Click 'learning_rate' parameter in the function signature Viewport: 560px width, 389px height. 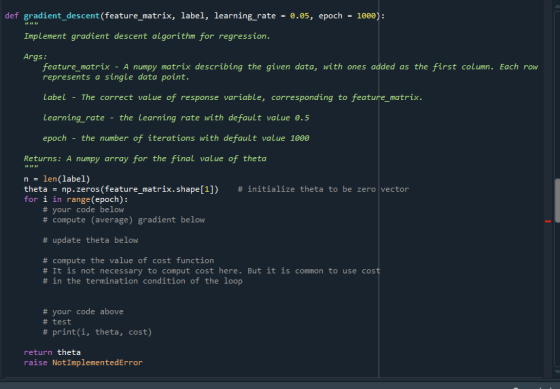[x=245, y=16]
